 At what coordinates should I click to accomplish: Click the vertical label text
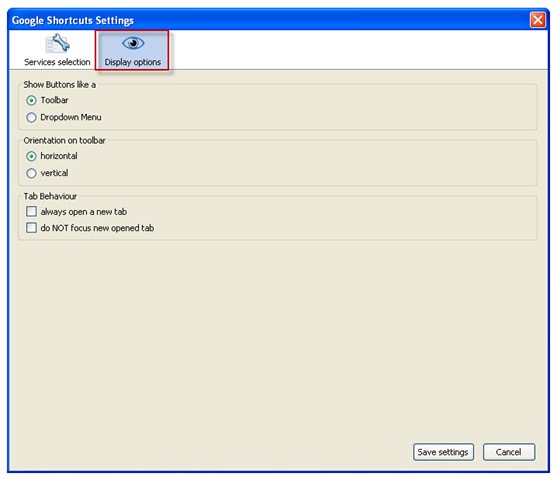54,173
